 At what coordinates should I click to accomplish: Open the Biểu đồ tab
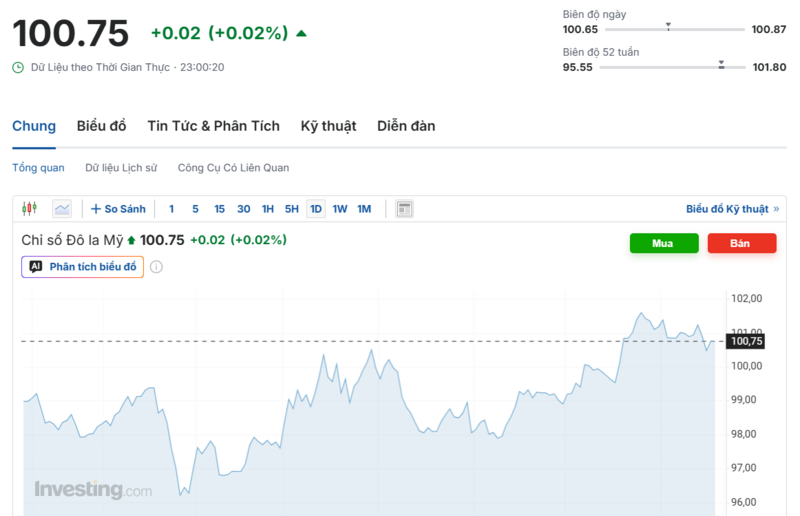102,126
